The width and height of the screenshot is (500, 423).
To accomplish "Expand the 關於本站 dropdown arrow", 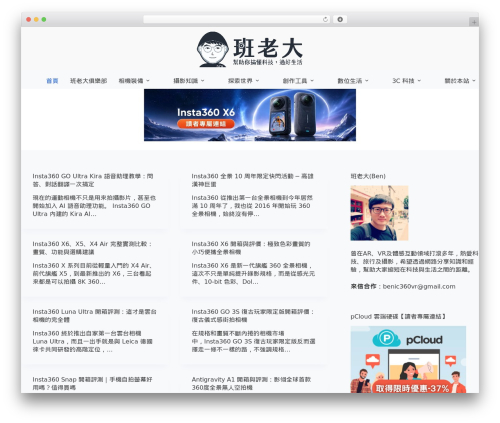I will 474,81.
